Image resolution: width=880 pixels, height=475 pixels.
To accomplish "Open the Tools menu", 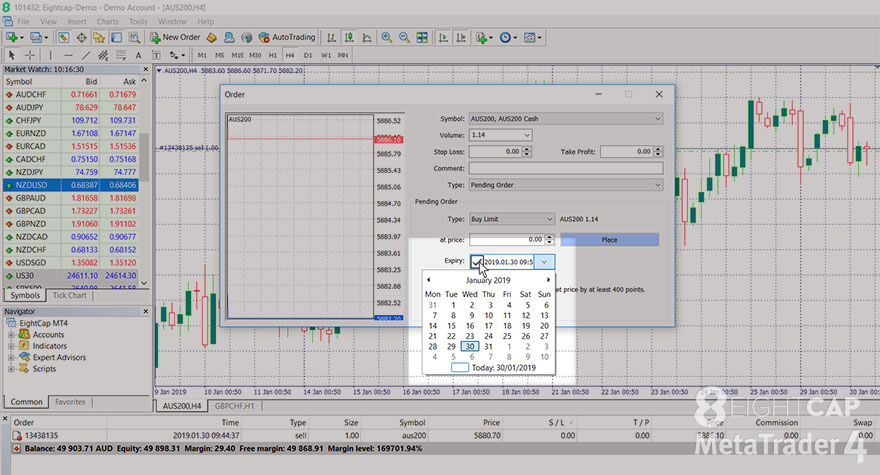I will [x=138, y=21].
